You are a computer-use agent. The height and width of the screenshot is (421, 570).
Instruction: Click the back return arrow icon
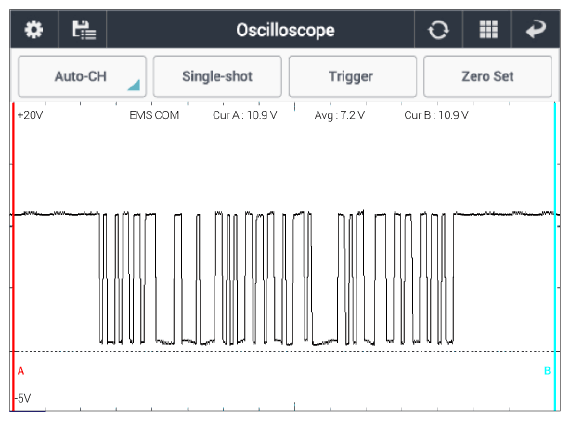tap(536, 29)
